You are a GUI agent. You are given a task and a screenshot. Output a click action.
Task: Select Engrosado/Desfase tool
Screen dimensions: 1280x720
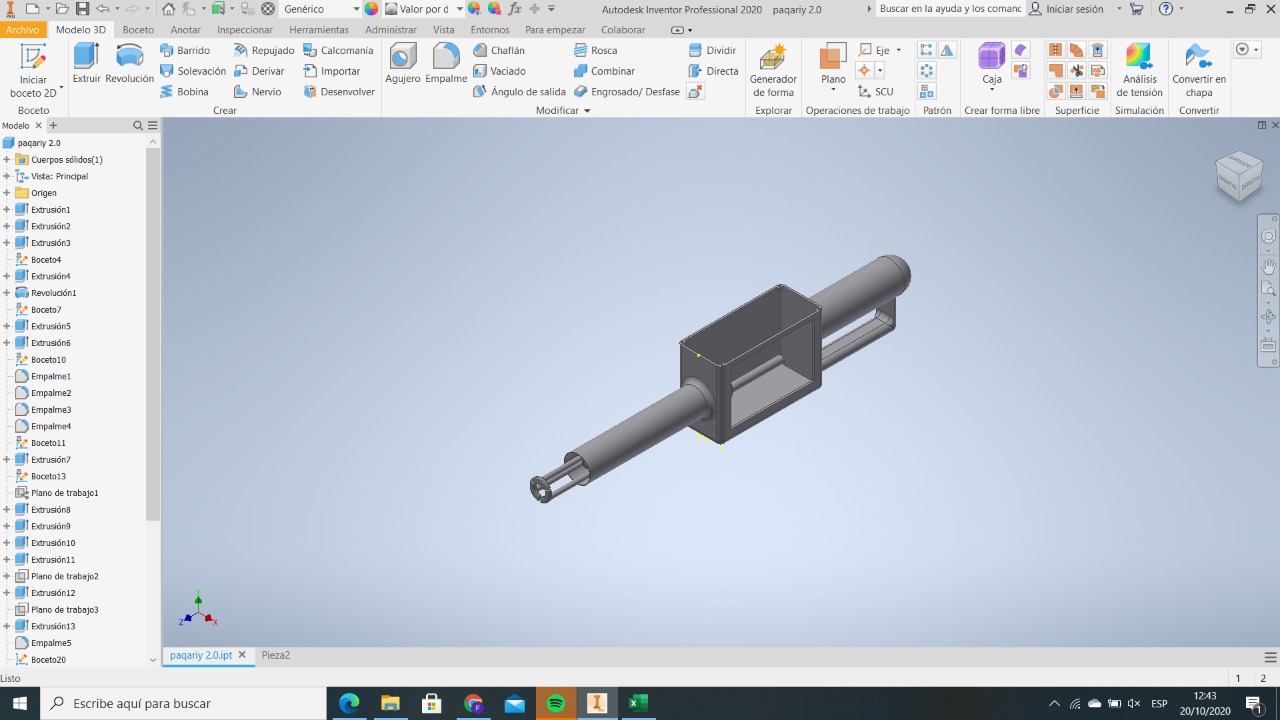[627, 92]
